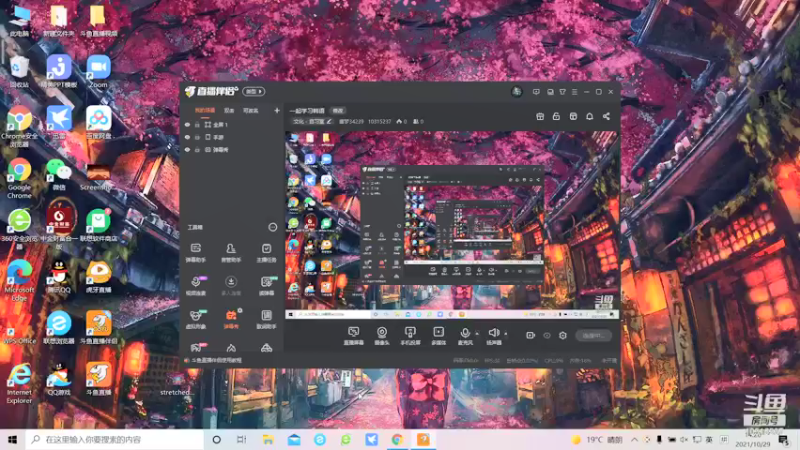Add the 手机投屏 phone casting source
This screenshot has width=800, height=450.
pos(410,336)
